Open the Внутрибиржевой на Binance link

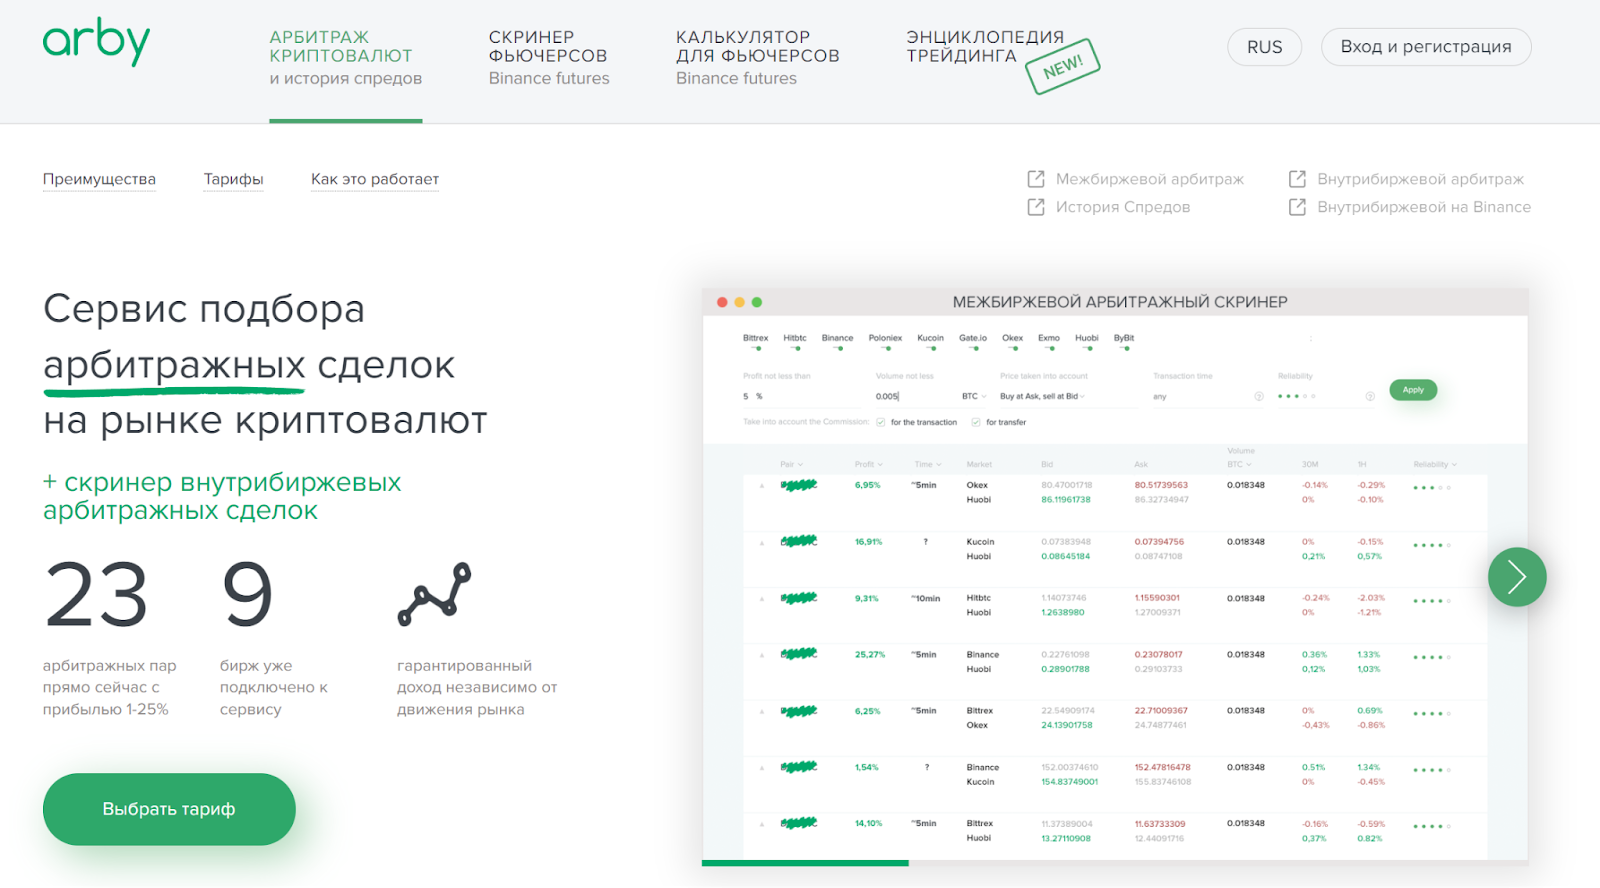(x=1424, y=207)
